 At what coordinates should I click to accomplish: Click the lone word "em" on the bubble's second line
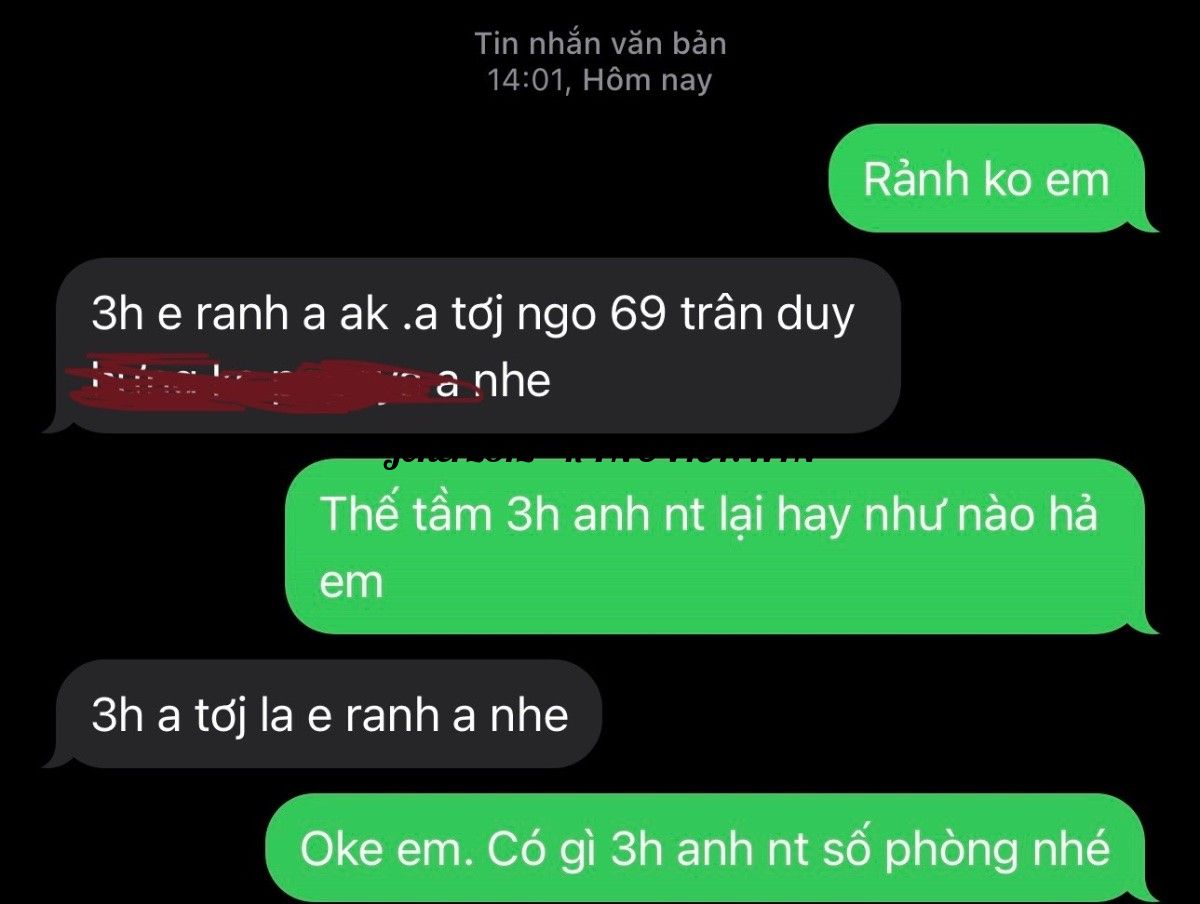(x=351, y=582)
